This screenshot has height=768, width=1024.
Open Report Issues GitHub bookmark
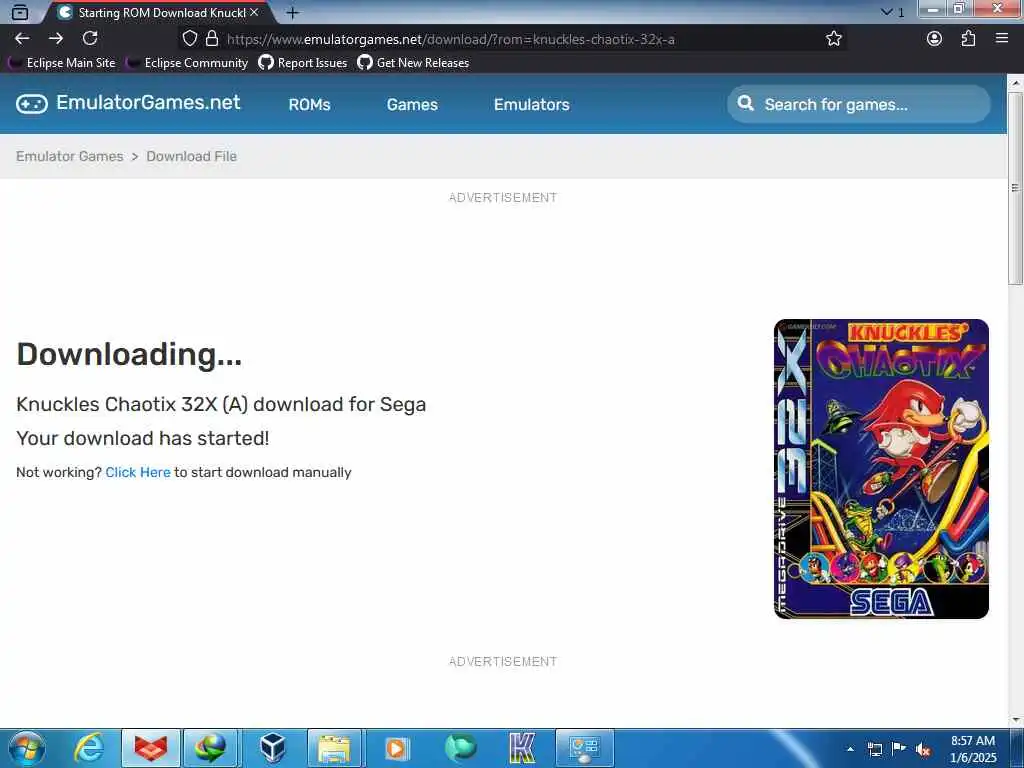pyautogui.click(x=302, y=63)
